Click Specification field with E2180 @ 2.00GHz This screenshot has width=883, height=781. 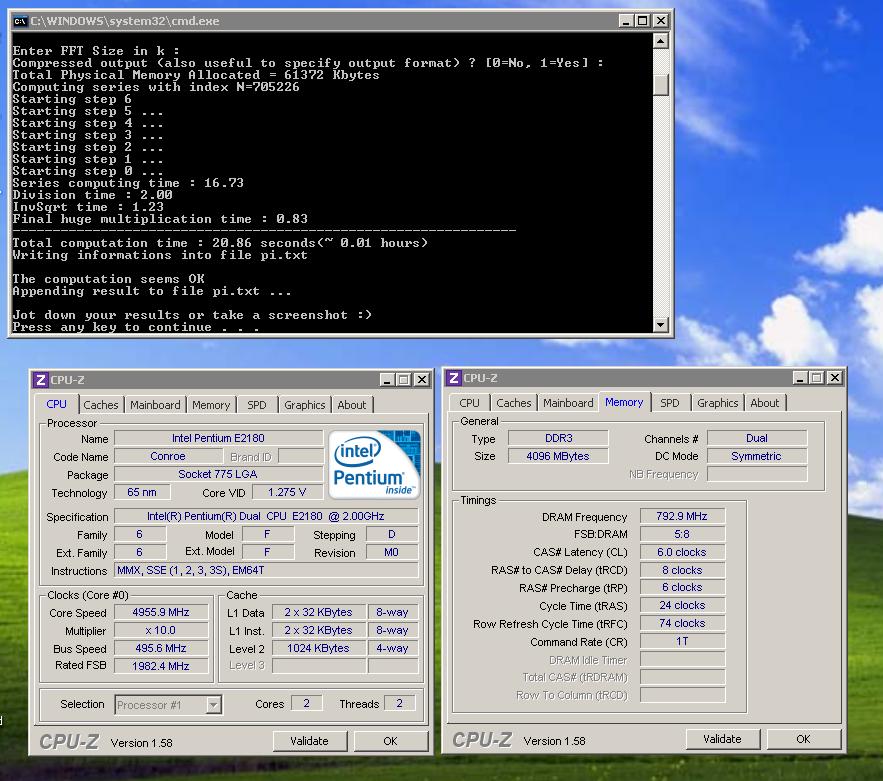coord(266,516)
